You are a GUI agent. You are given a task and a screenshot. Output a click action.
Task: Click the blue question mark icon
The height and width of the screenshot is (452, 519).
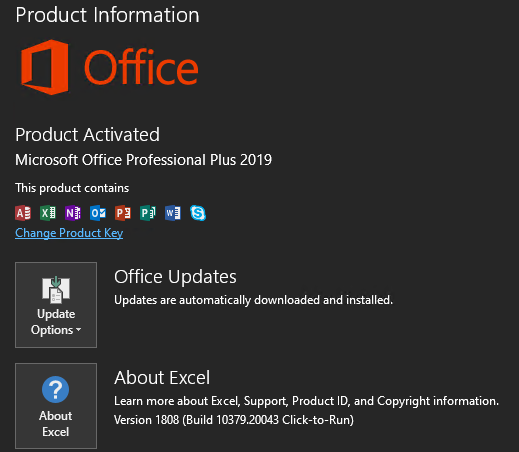[x=56, y=389]
